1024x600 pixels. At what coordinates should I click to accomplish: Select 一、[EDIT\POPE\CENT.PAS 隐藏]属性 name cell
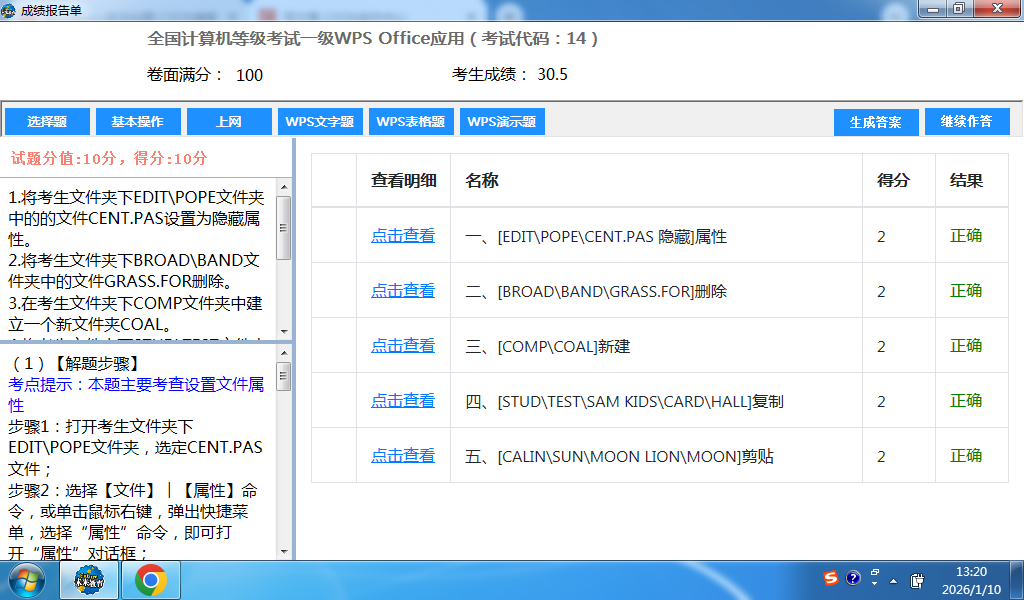(x=656, y=236)
